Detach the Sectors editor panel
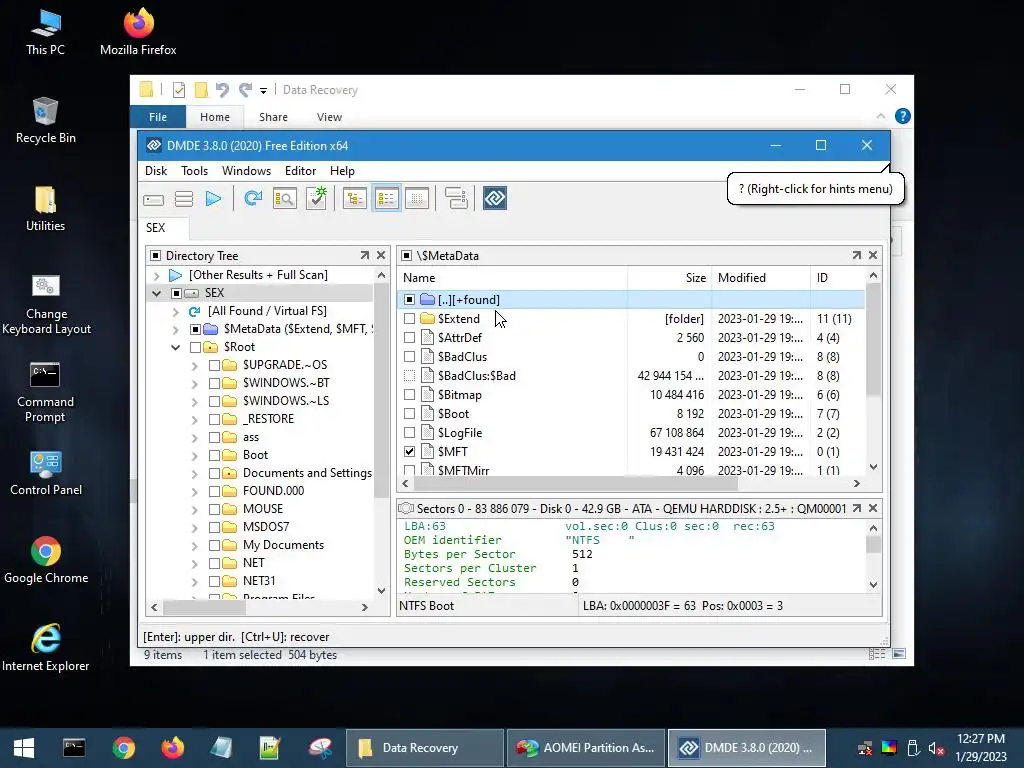The image size is (1024, 768). [x=856, y=508]
